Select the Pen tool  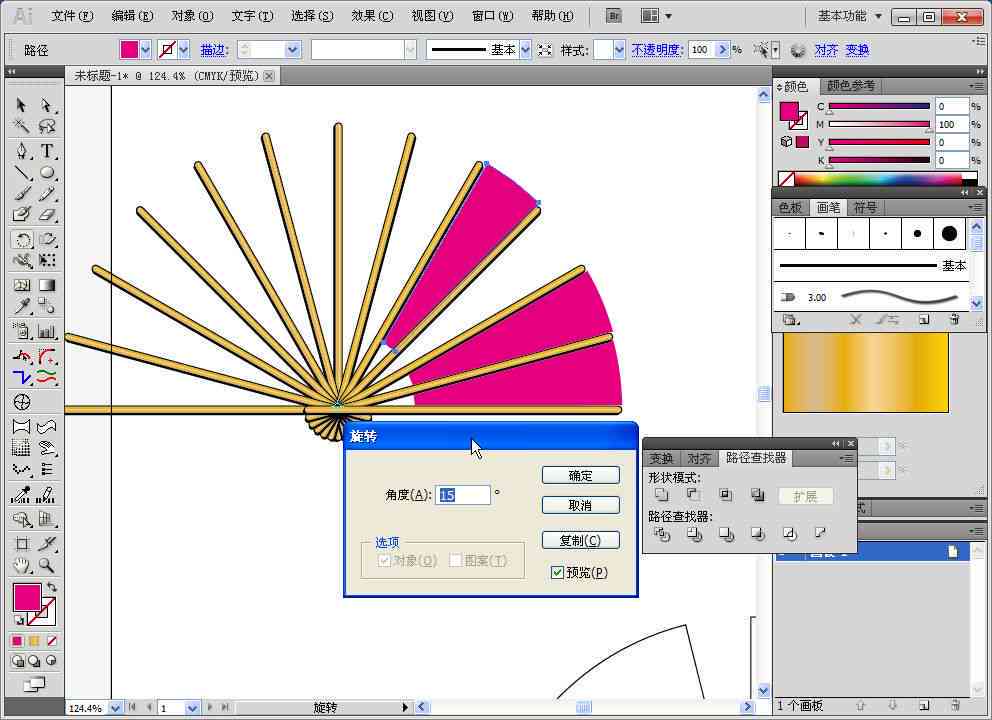click(x=21, y=151)
